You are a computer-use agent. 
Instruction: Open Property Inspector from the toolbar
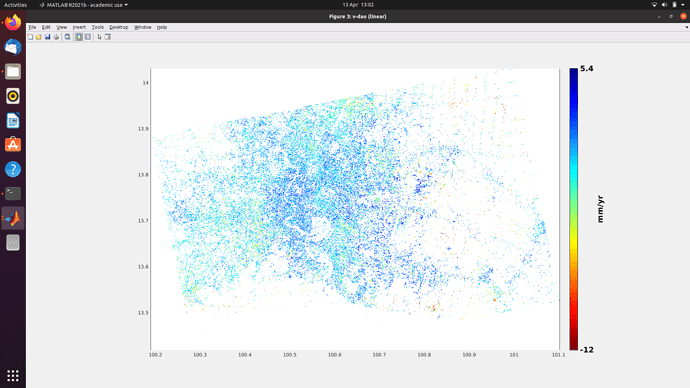[108, 37]
